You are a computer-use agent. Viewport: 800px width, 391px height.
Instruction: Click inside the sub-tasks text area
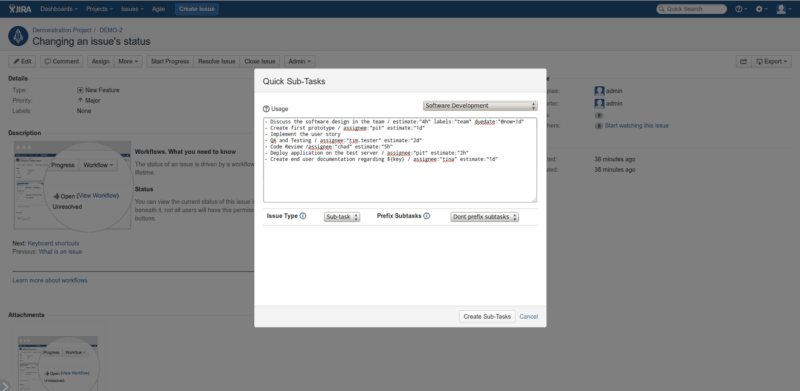pyautogui.click(x=400, y=160)
